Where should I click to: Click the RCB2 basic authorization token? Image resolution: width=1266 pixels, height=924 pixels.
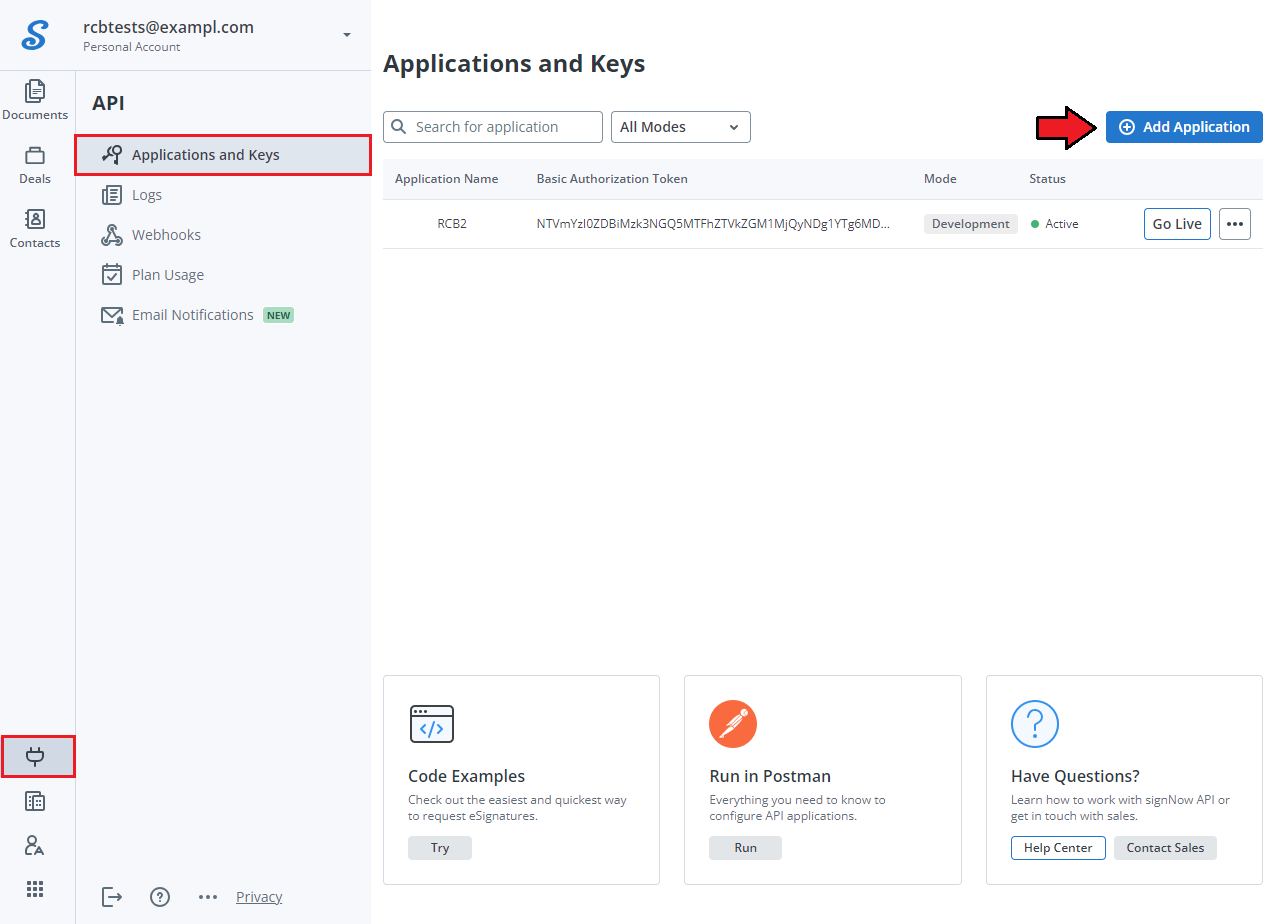tap(713, 224)
